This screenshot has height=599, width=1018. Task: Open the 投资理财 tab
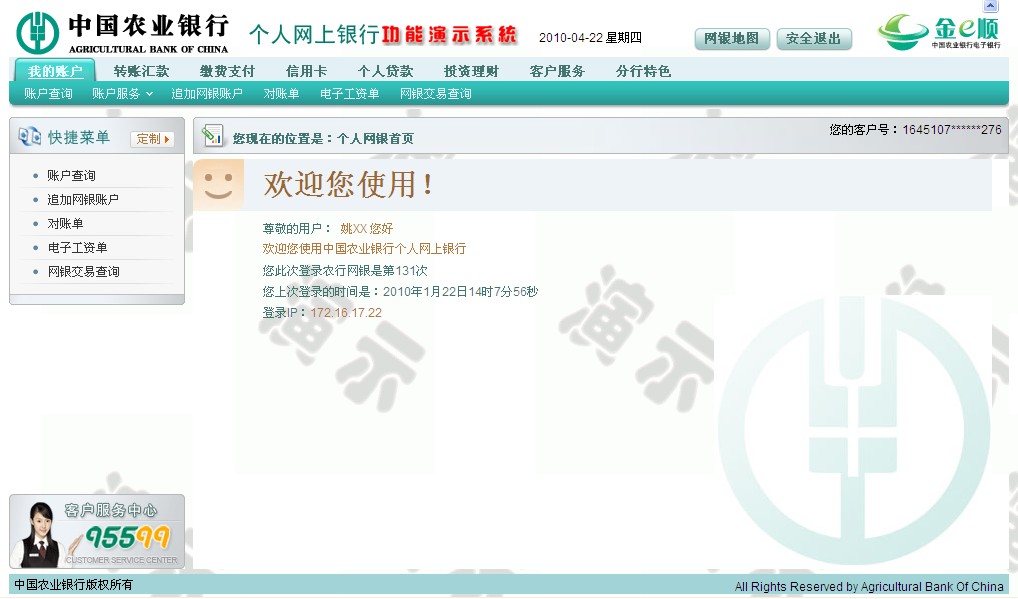click(471, 71)
